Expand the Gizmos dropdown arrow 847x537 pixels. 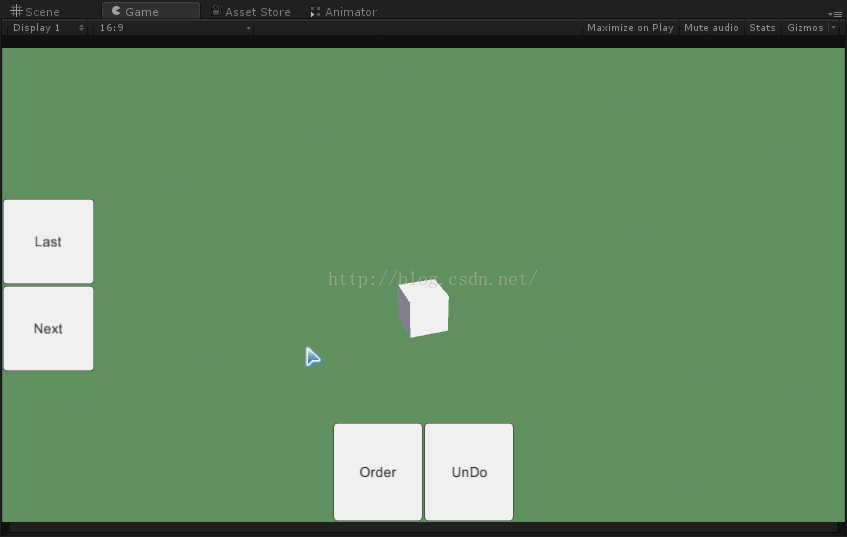click(x=833, y=28)
